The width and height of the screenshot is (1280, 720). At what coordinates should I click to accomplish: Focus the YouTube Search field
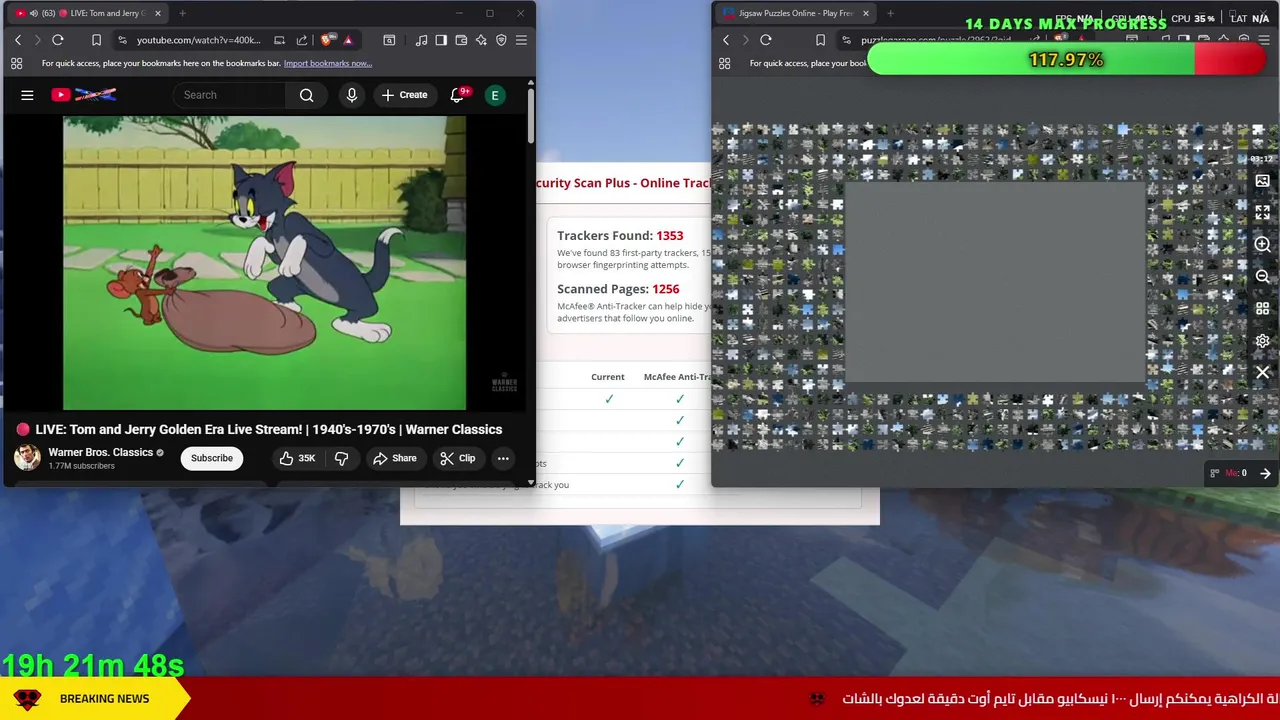click(x=230, y=95)
